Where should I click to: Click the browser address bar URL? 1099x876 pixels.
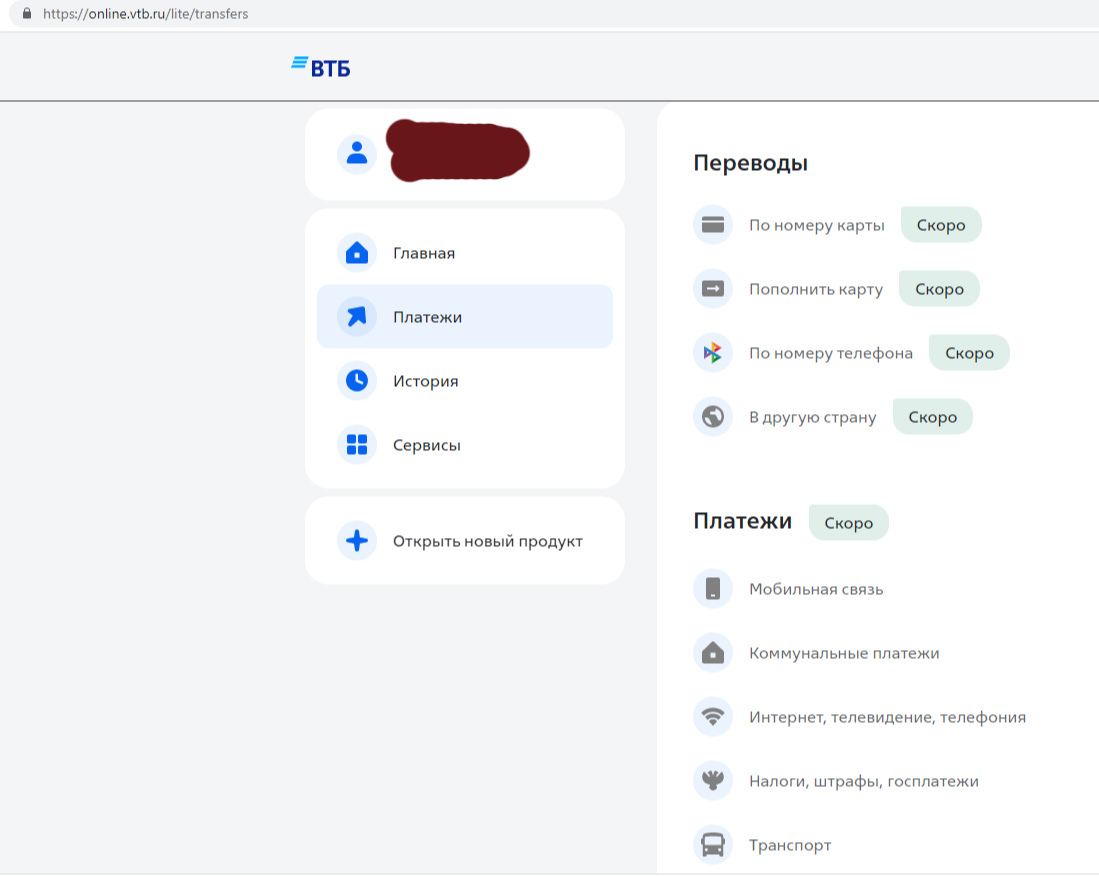(146, 14)
